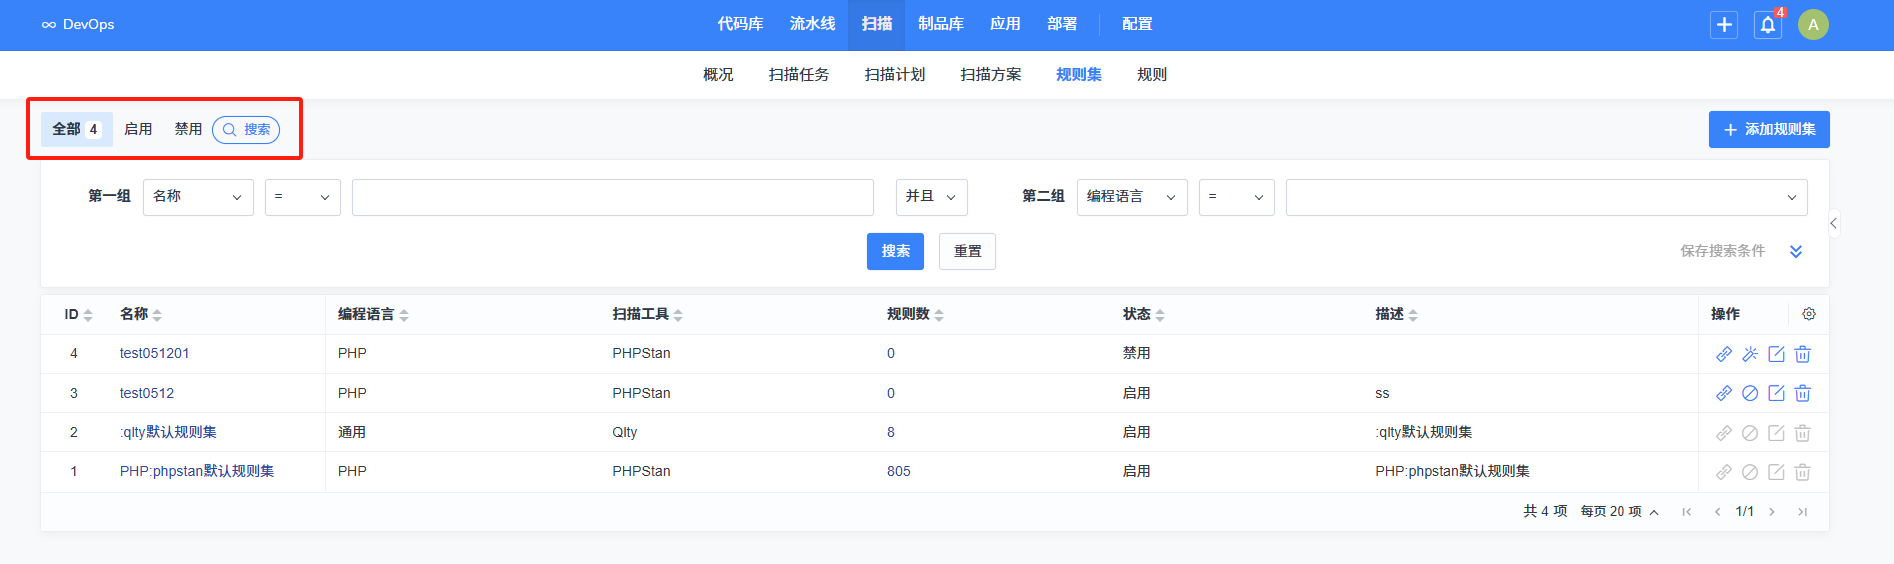Expand the 每页 20 项 page size selector
The width and height of the screenshot is (1894, 564).
tap(1619, 512)
